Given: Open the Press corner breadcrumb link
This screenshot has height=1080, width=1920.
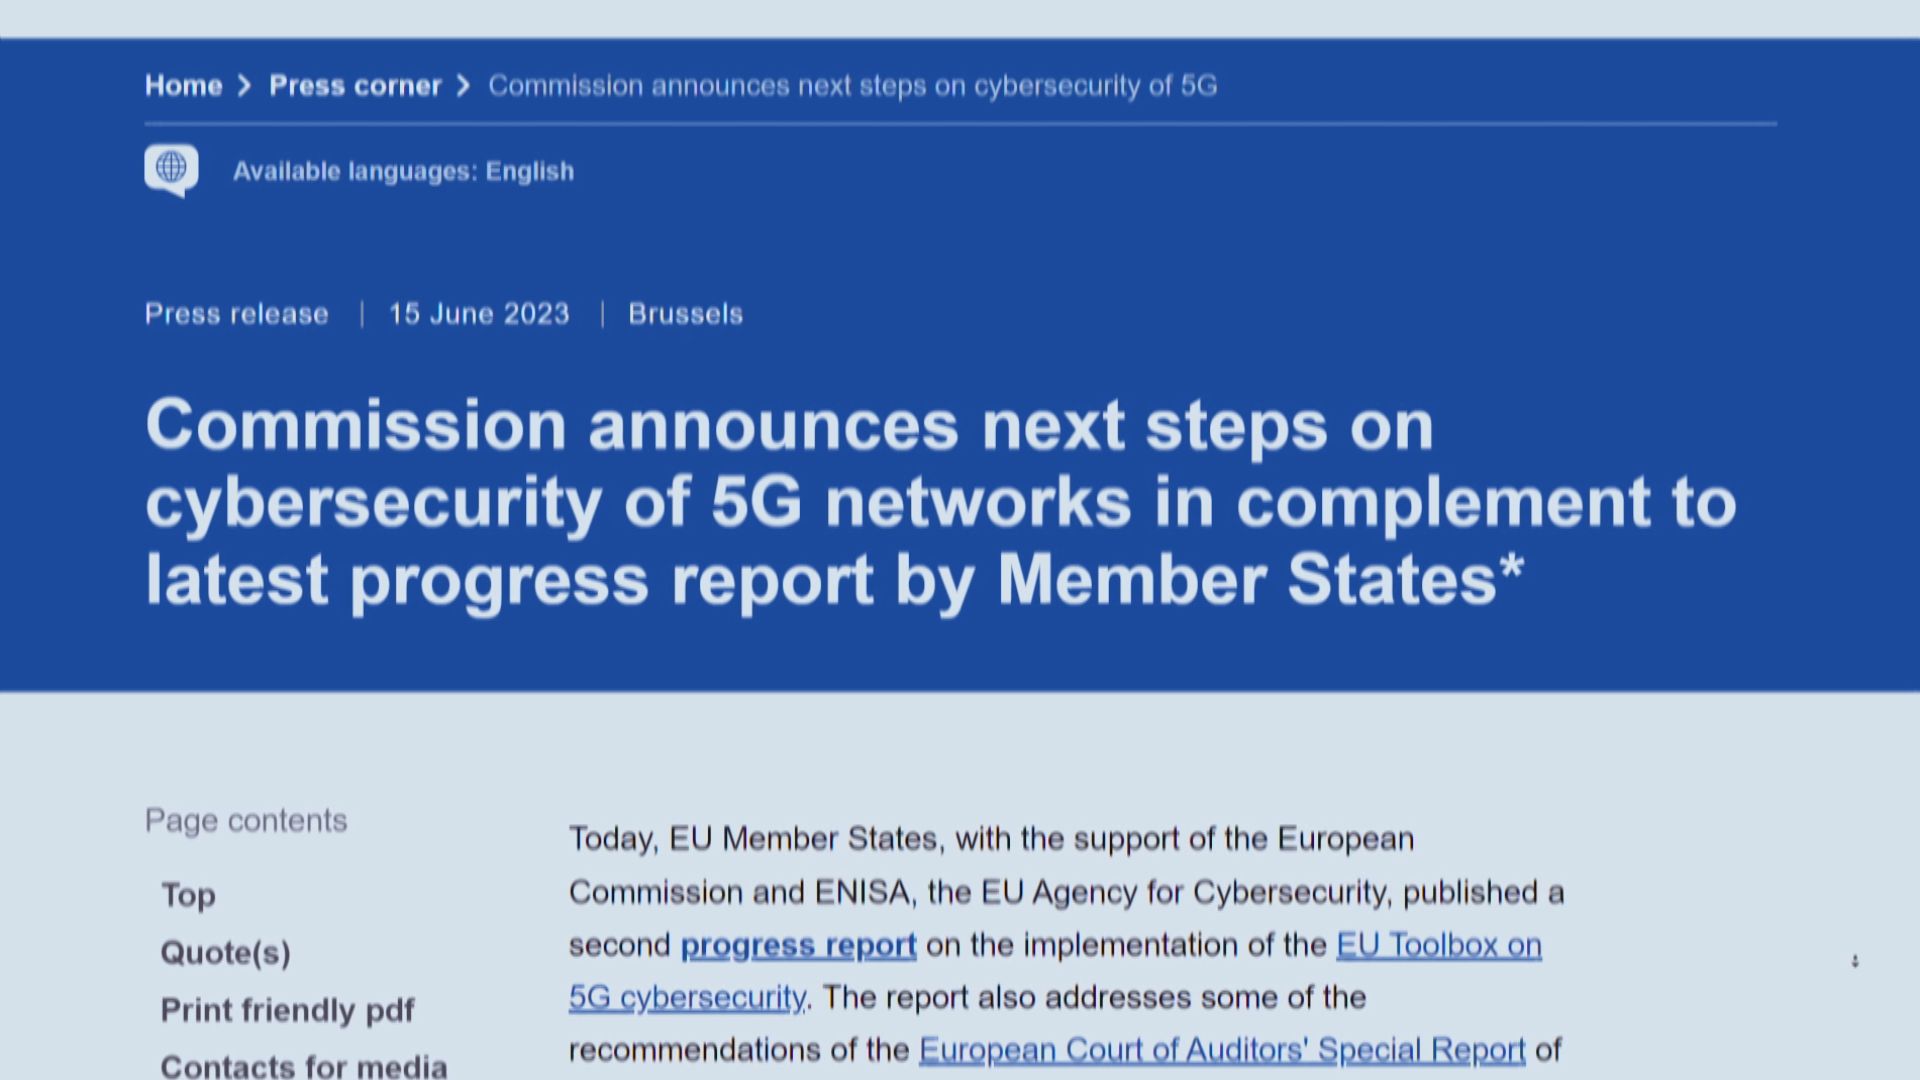Looking at the screenshot, I should coord(355,86).
